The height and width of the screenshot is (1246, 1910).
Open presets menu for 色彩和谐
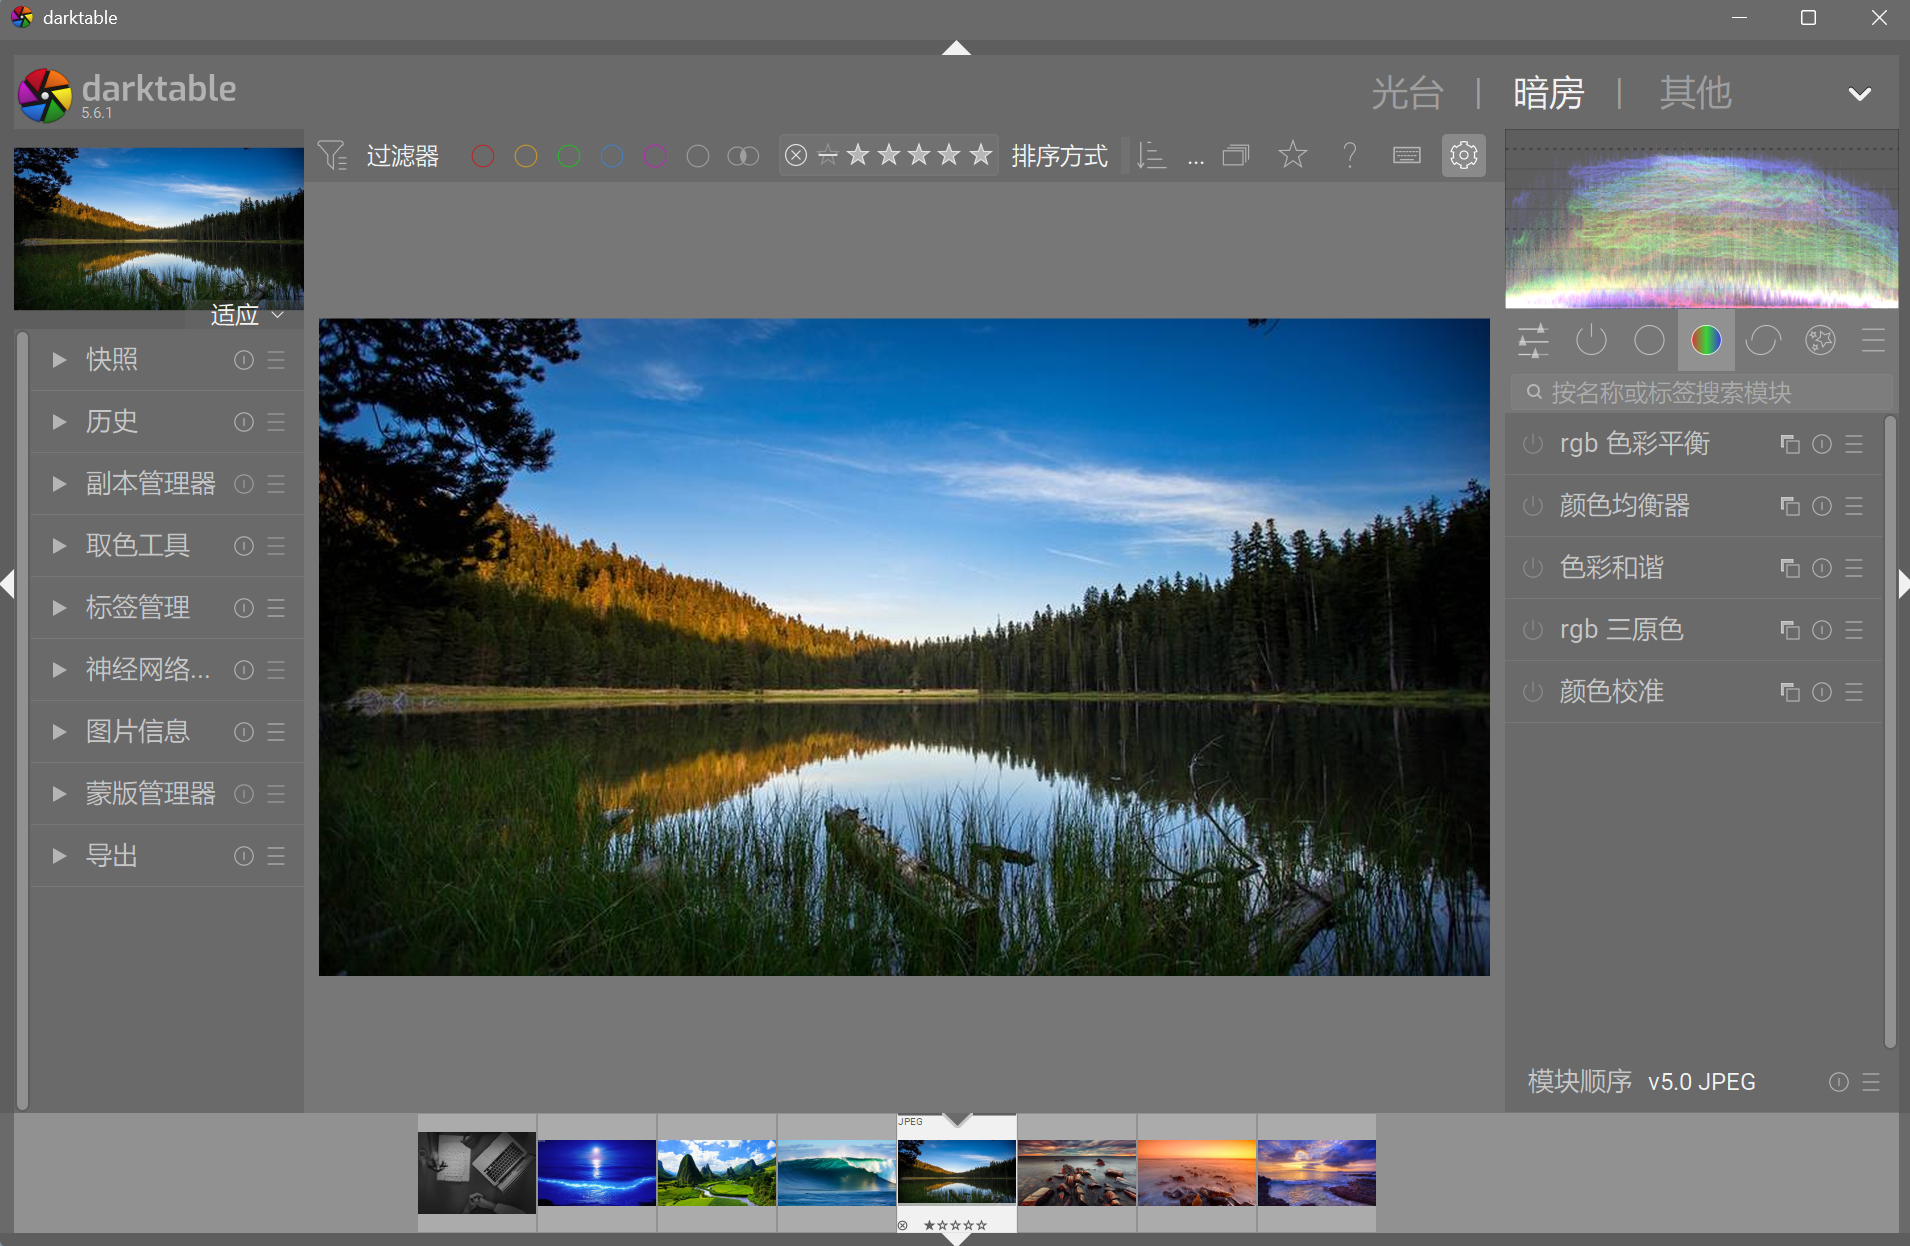click(1854, 568)
